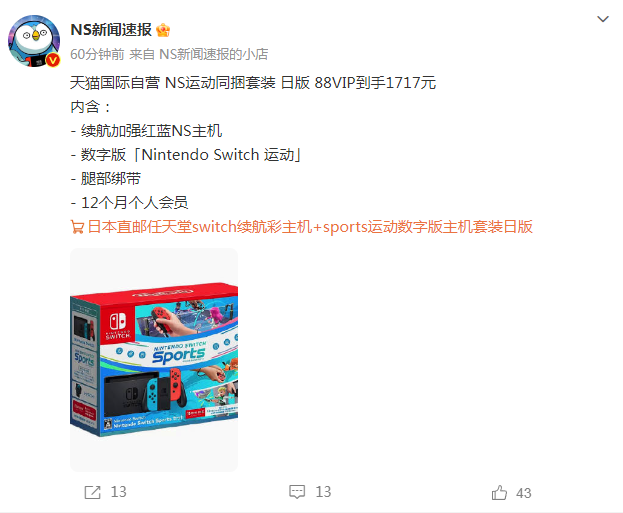Image resolution: width=623 pixels, height=513 pixels.
Task: View the Switch Sports bundle image
Action: pyautogui.click(x=154, y=360)
